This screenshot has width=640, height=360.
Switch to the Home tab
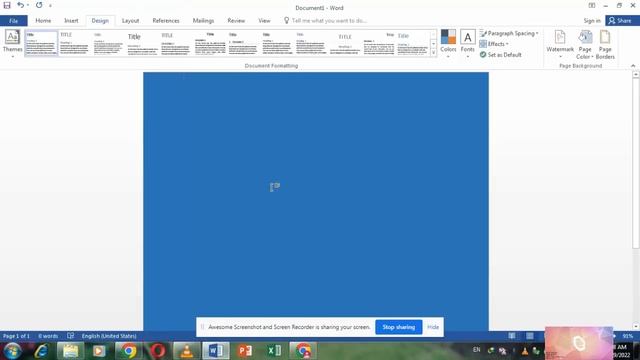[x=43, y=20]
